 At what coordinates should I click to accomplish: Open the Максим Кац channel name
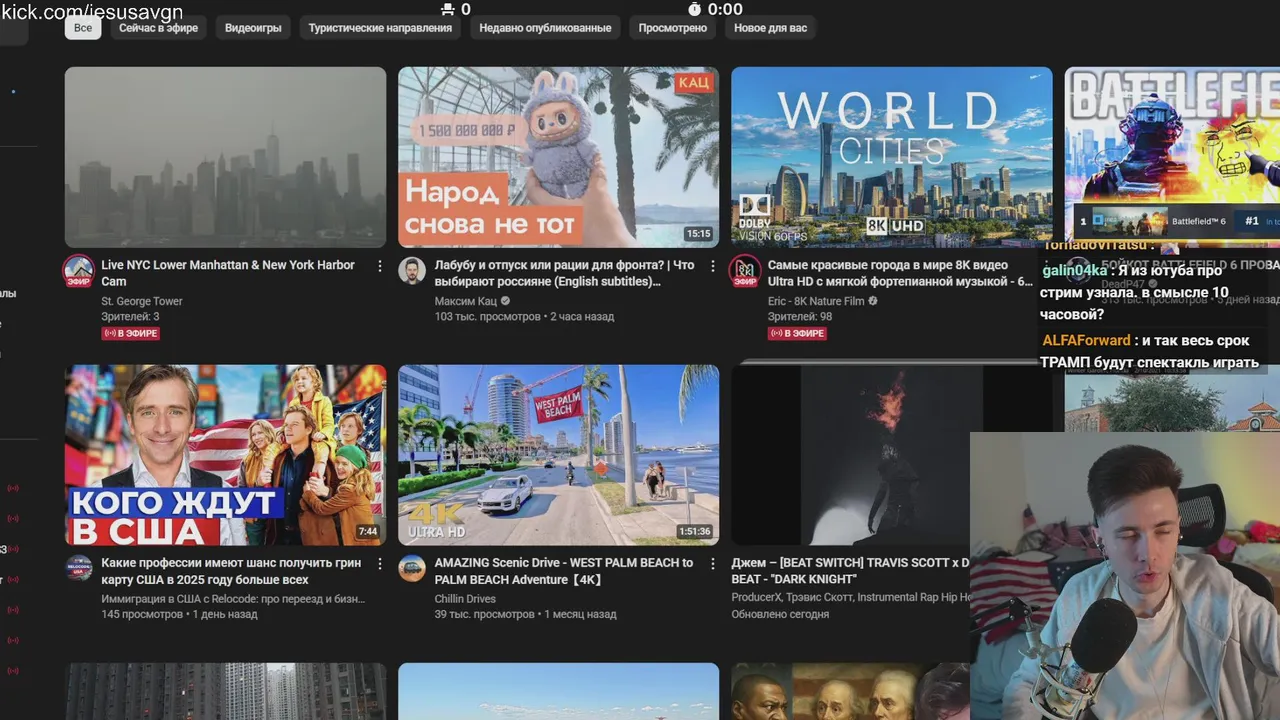466,301
